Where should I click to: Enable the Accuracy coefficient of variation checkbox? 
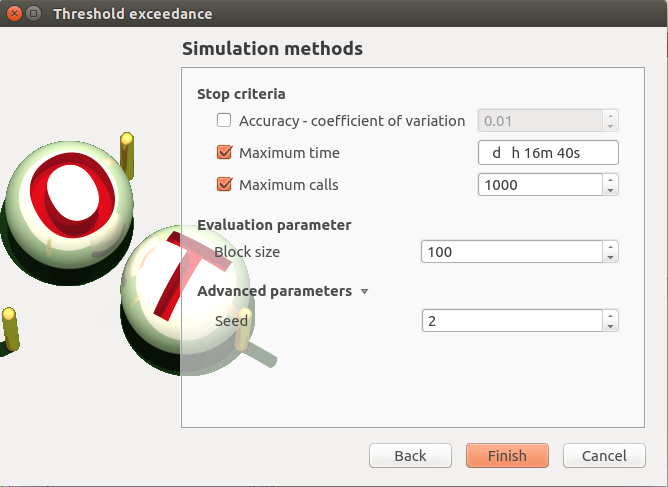click(x=224, y=121)
